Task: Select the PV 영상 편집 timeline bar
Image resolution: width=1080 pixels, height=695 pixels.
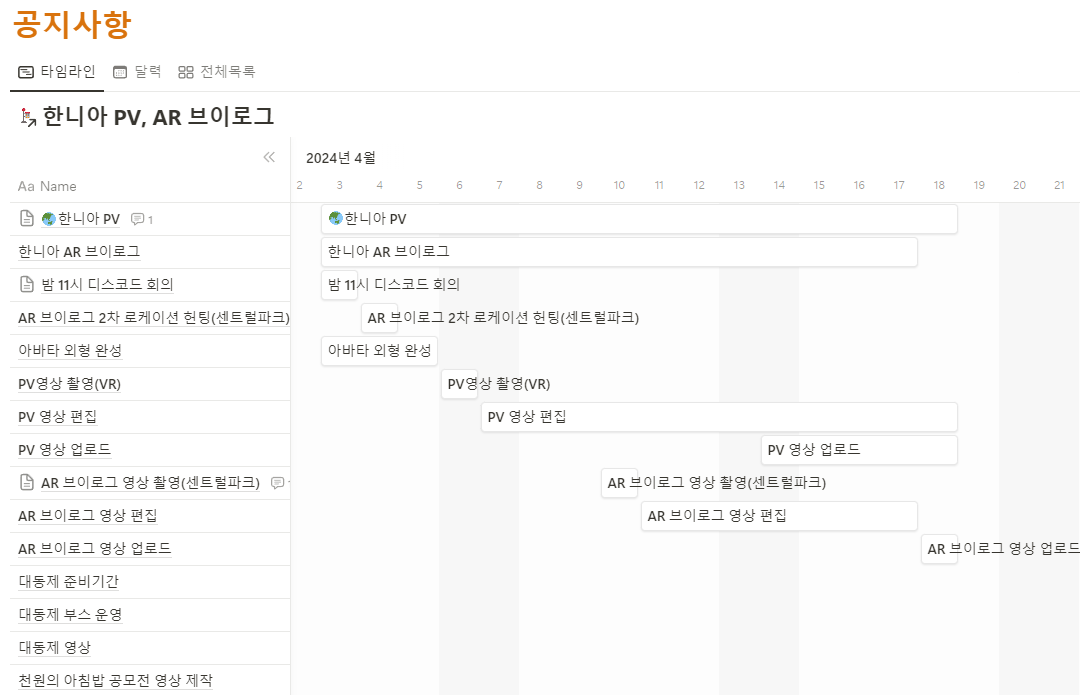Action: point(718,417)
